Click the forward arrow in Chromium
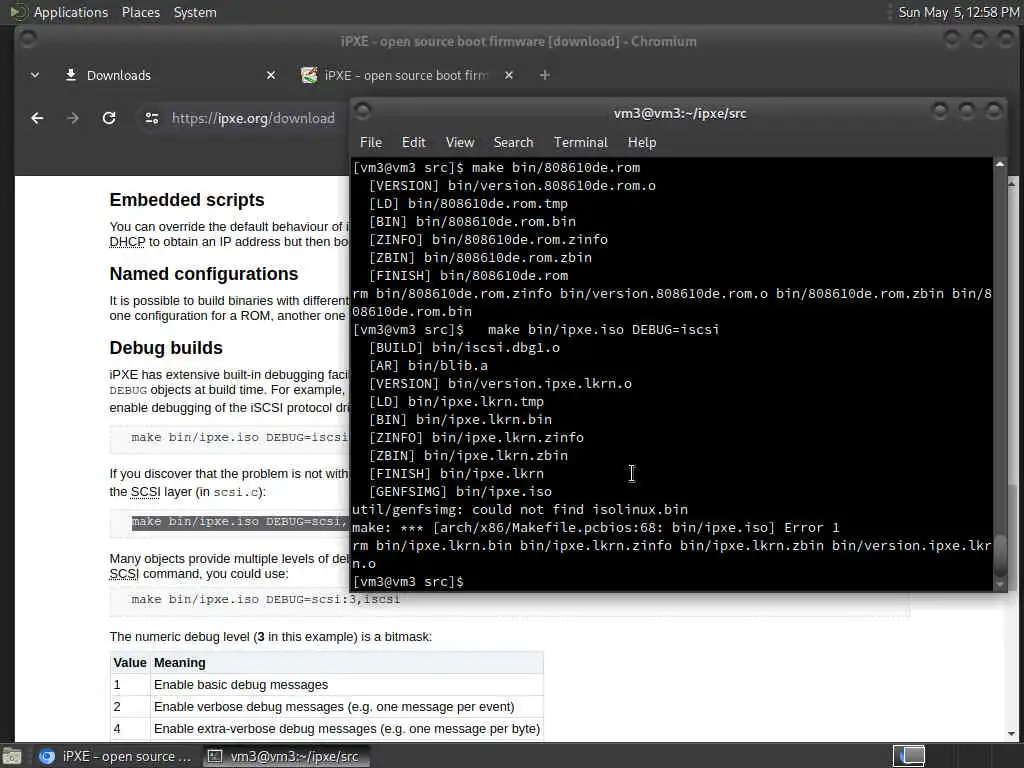This screenshot has height=768, width=1024. coord(73,118)
